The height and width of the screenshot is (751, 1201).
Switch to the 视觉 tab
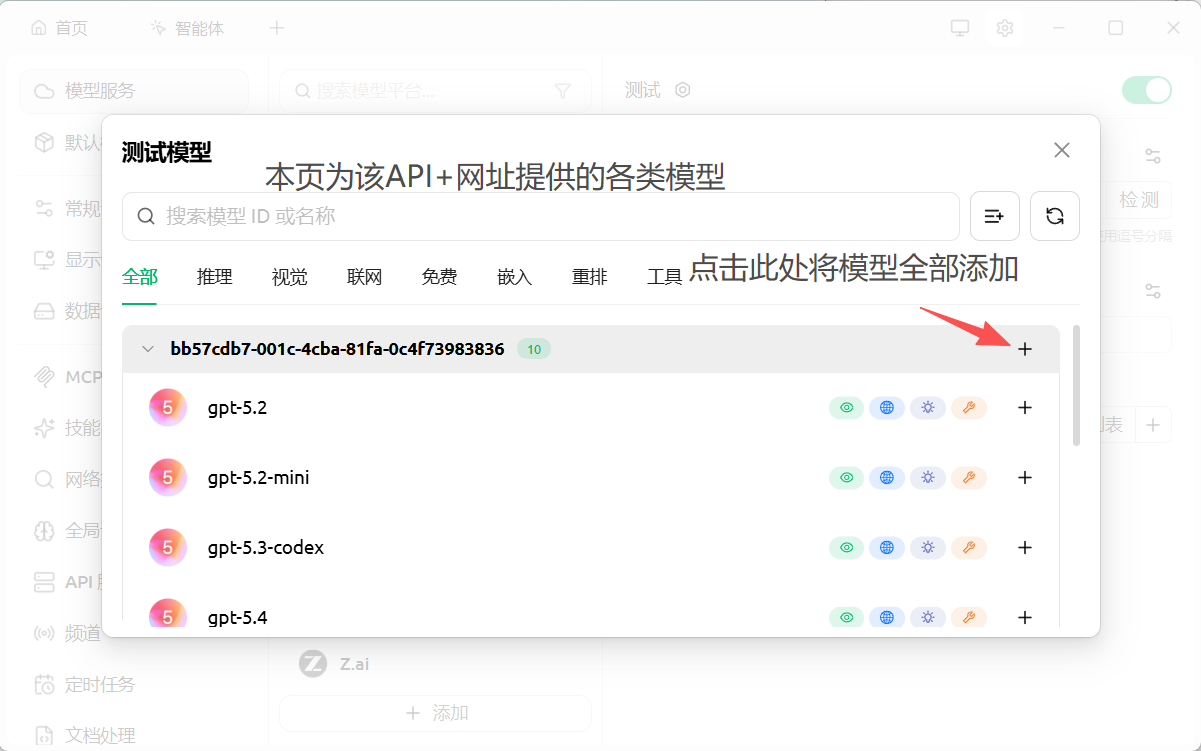(x=290, y=277)
